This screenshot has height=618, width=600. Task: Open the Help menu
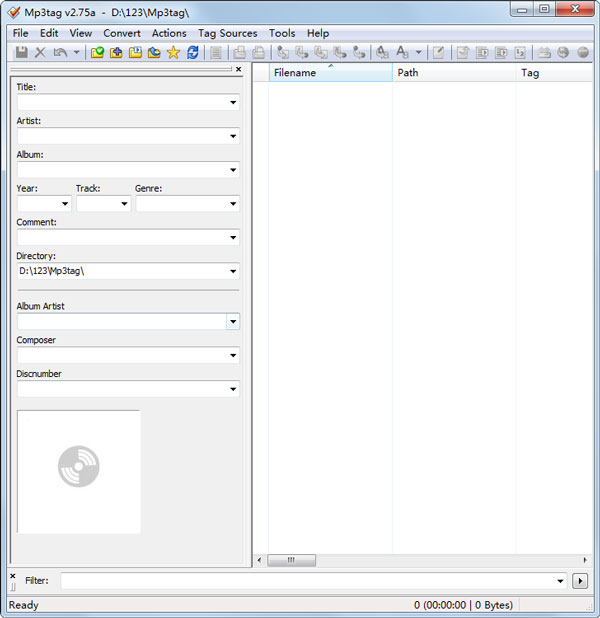[318, 33]
